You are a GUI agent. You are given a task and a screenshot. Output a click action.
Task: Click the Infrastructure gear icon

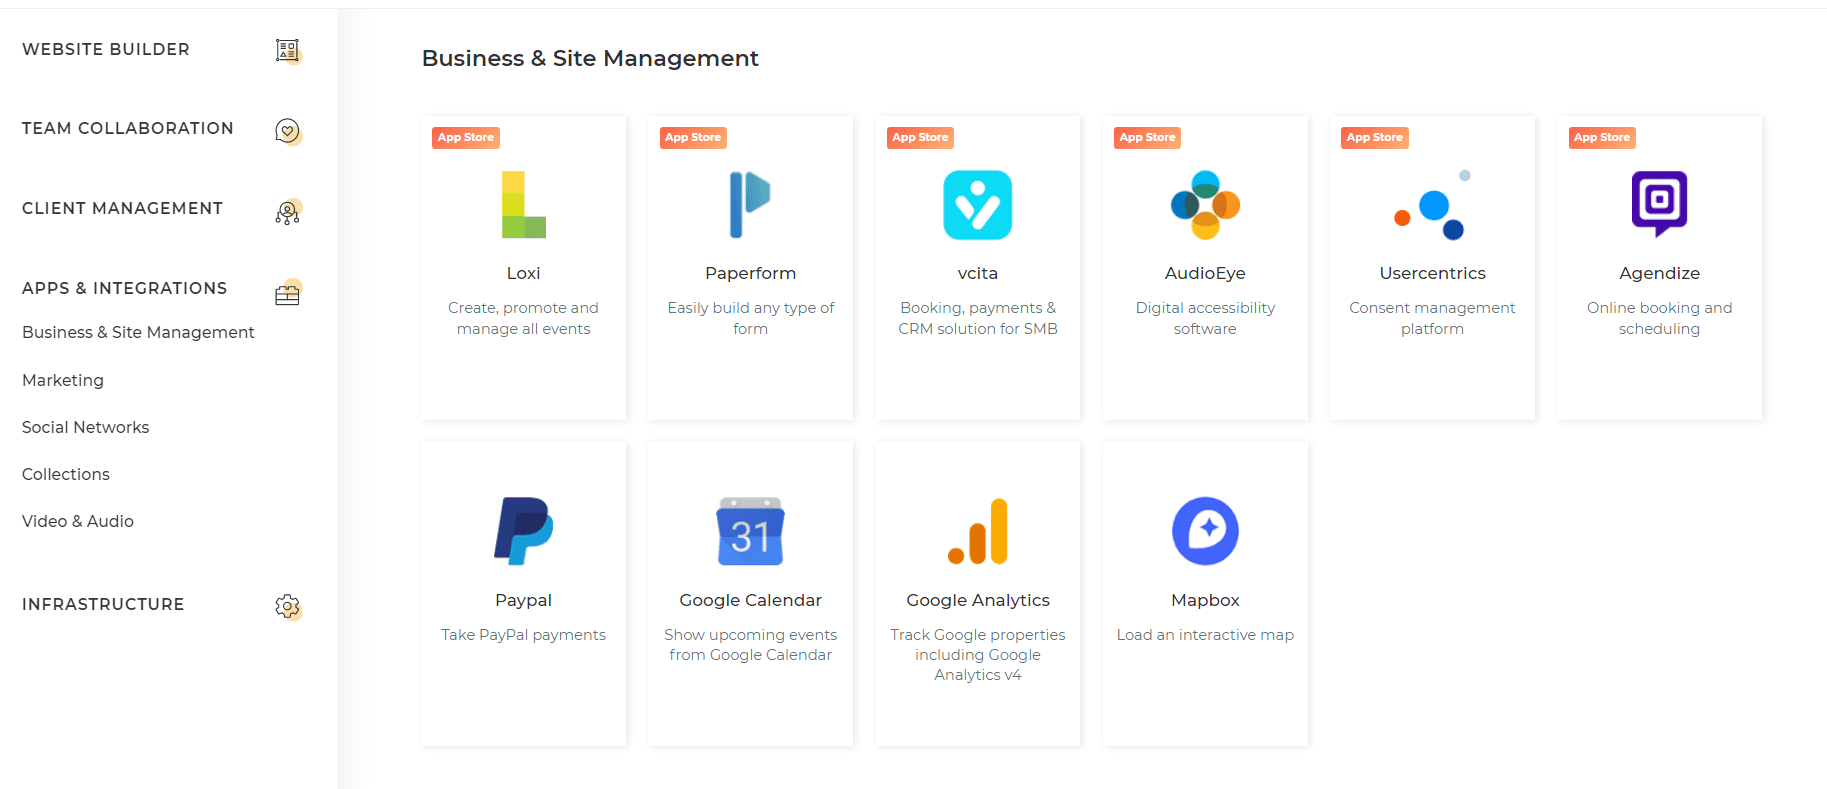(288, 606)
